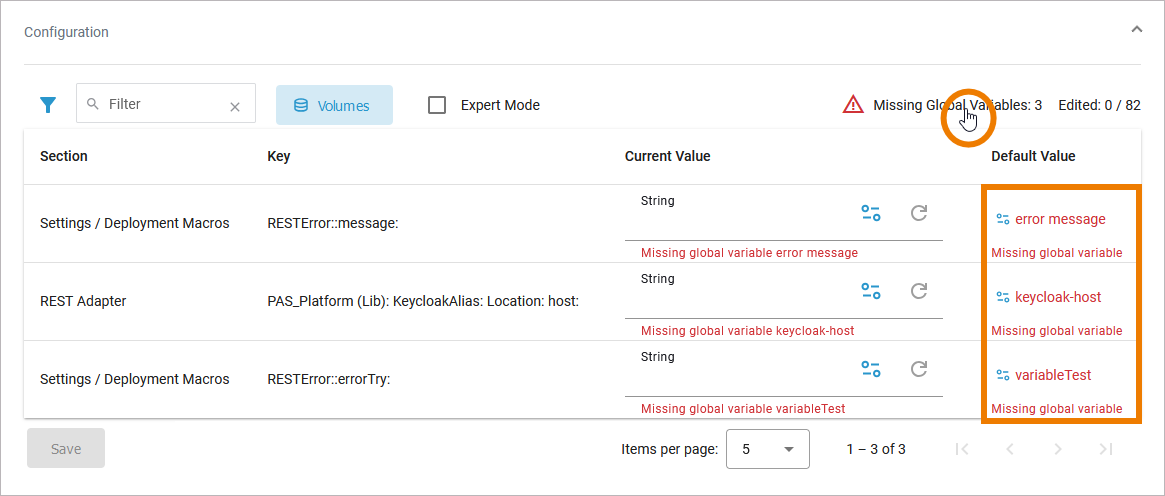The height and width of the screenshot is (496, 1165).
Task: Open global variable selector for RESTError::message row
Action: coord(871,213)
